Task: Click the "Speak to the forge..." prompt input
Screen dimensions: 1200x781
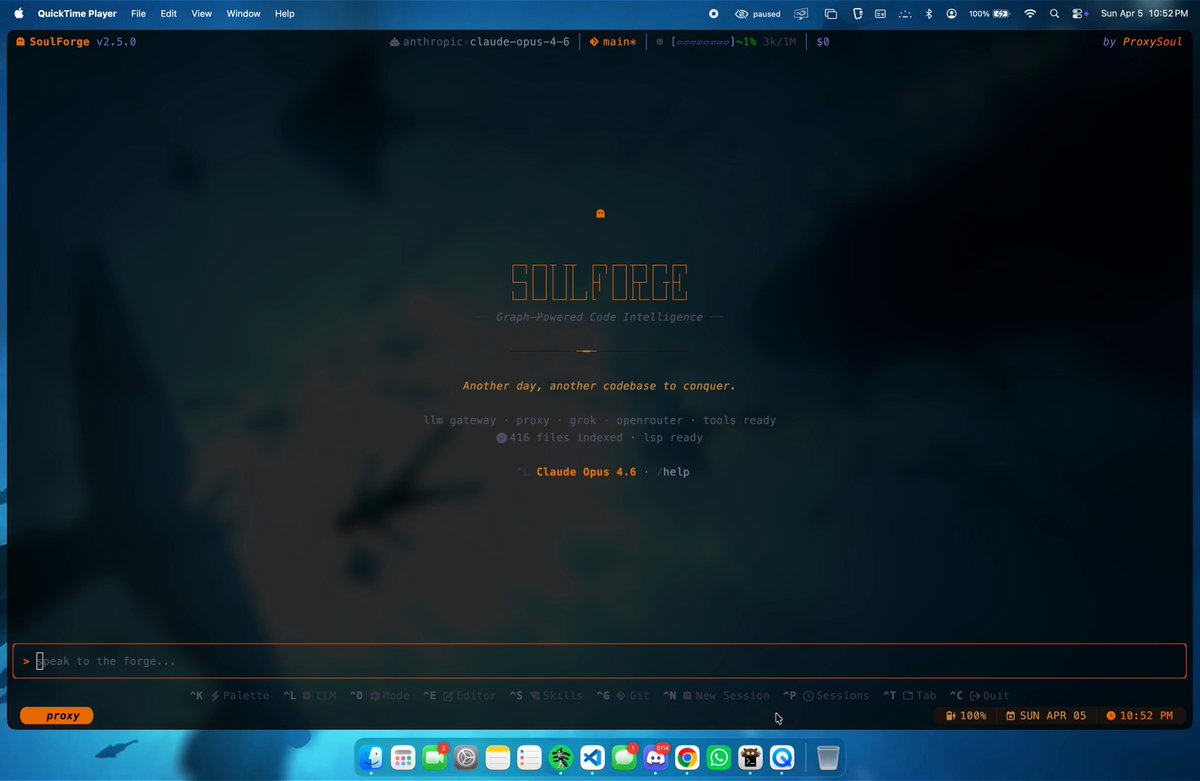Action: [x=600, y=661]
